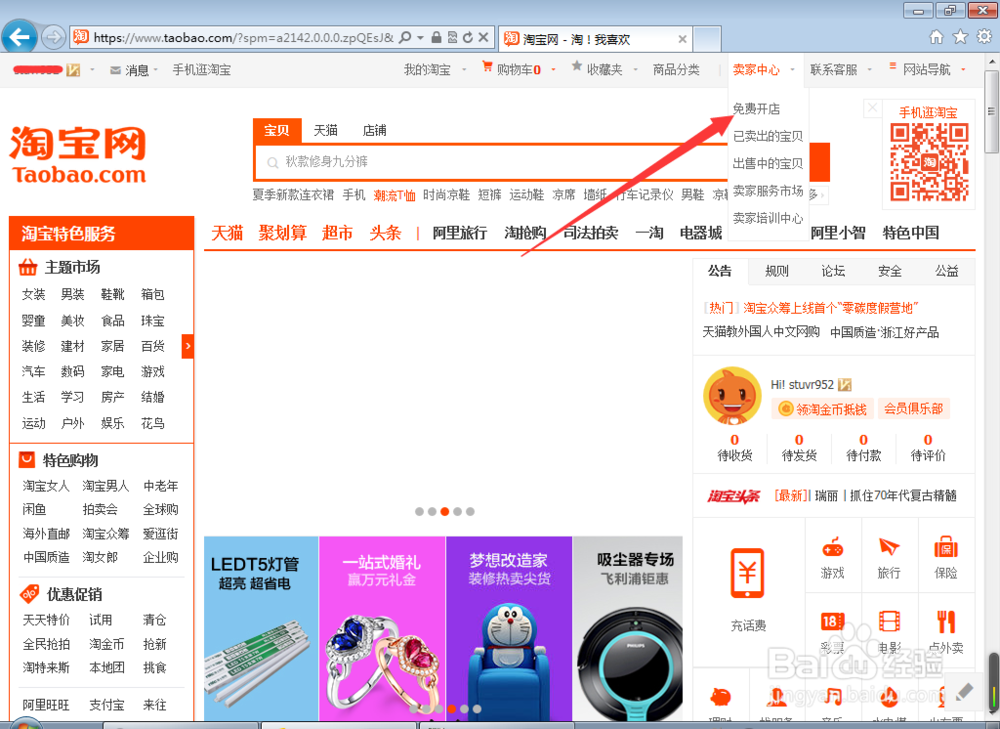Switch to the 论坛 notice tab
Viewport: 1000px width, 729px height.
[833, 271]
